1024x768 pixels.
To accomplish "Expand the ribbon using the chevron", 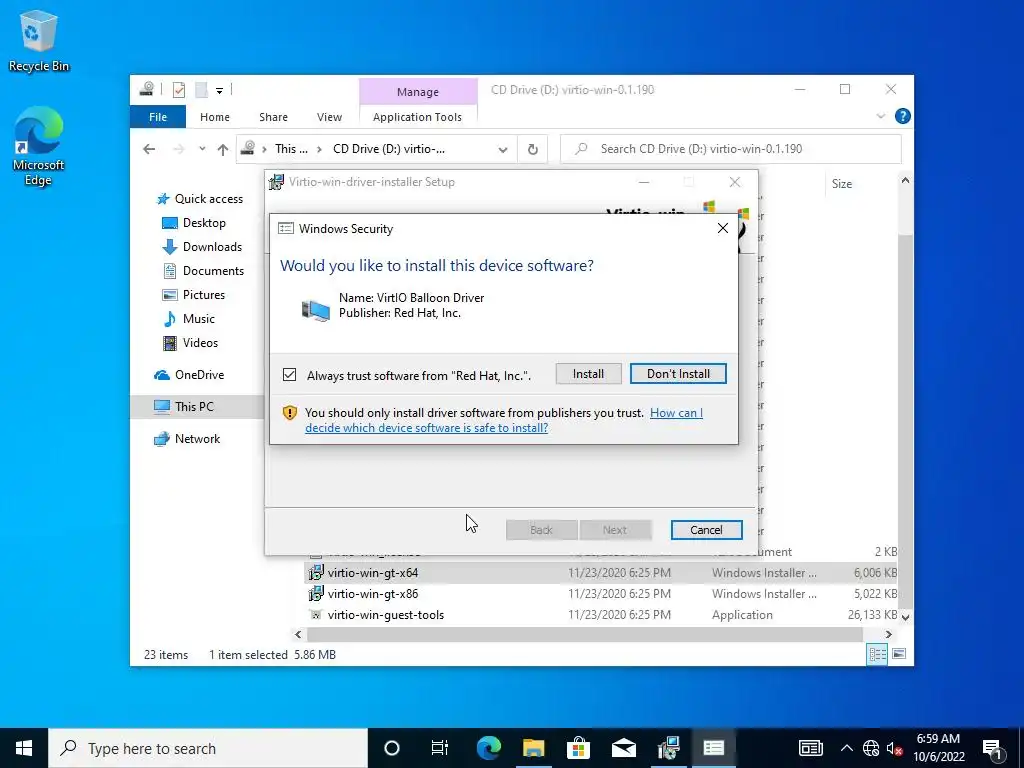I will tap(880, 116).
